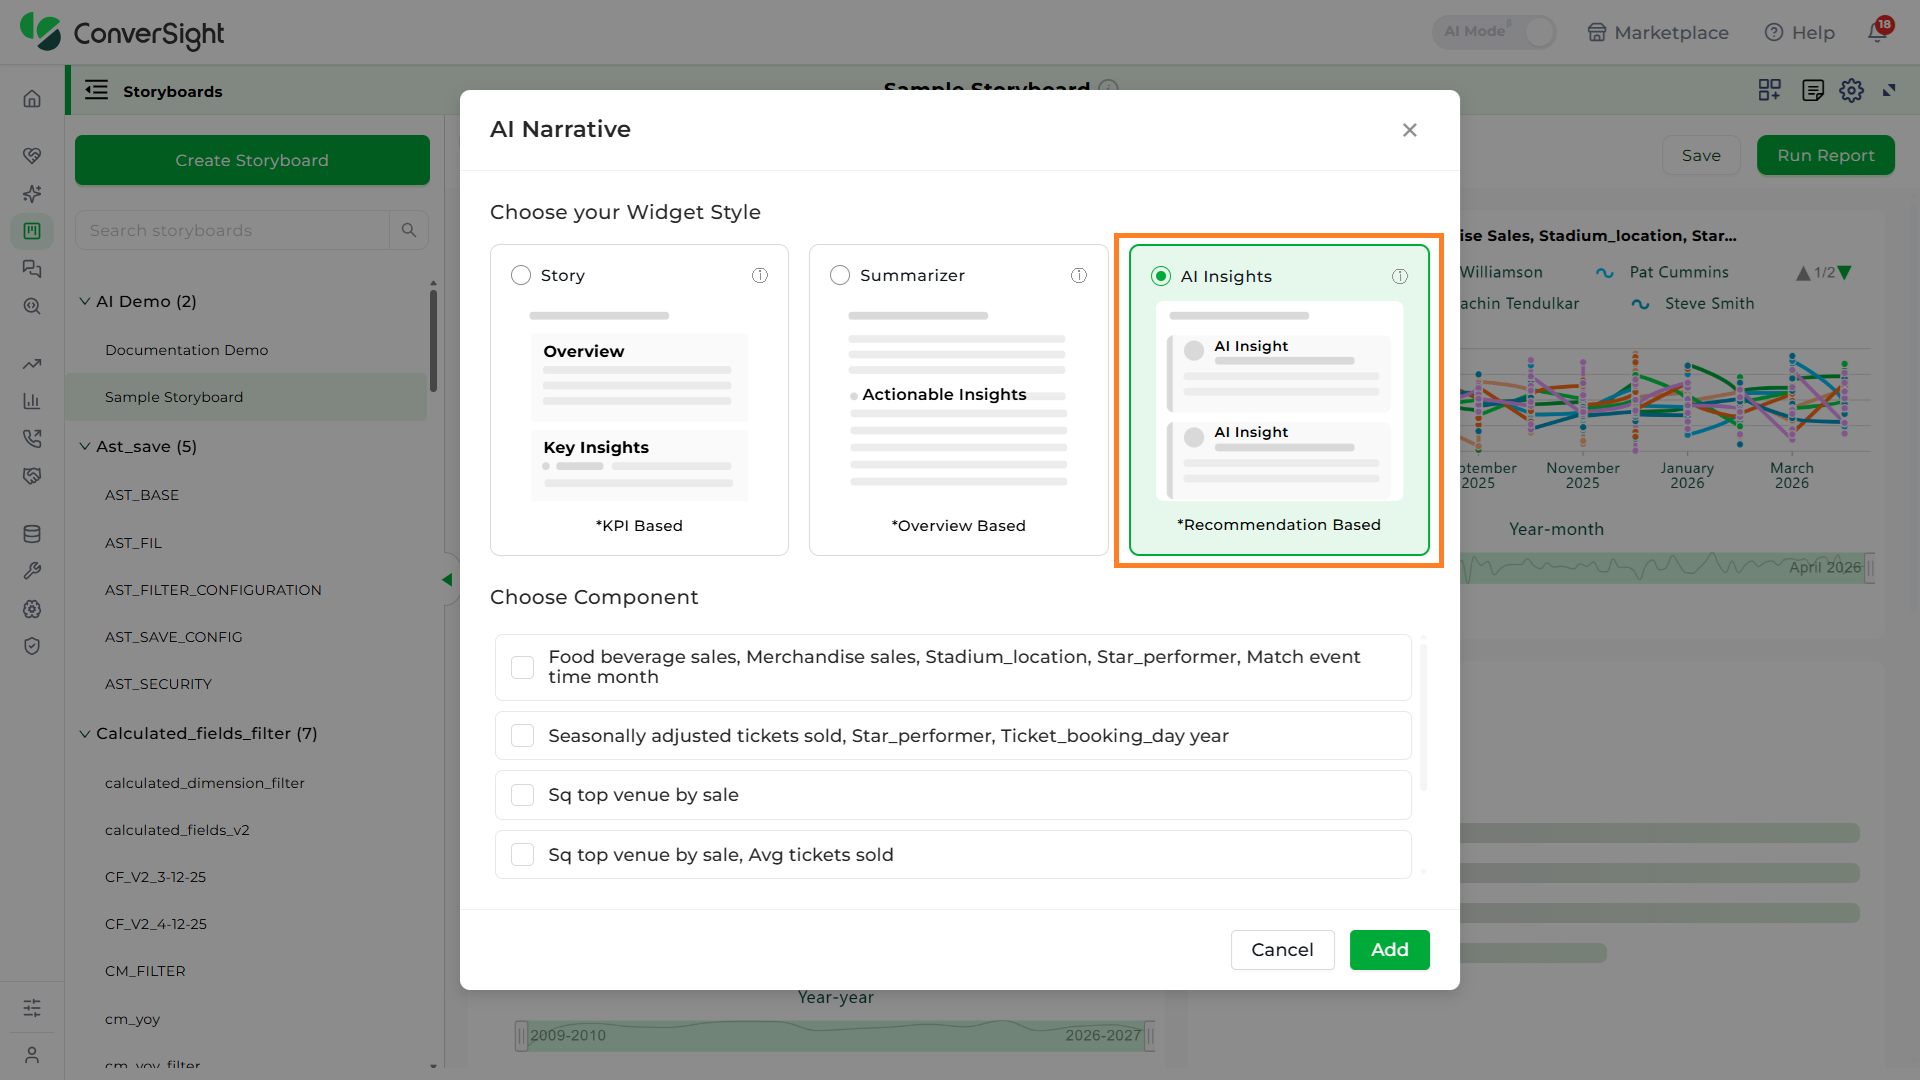
Task: Select the Story radio button
Action: (521, 275)
